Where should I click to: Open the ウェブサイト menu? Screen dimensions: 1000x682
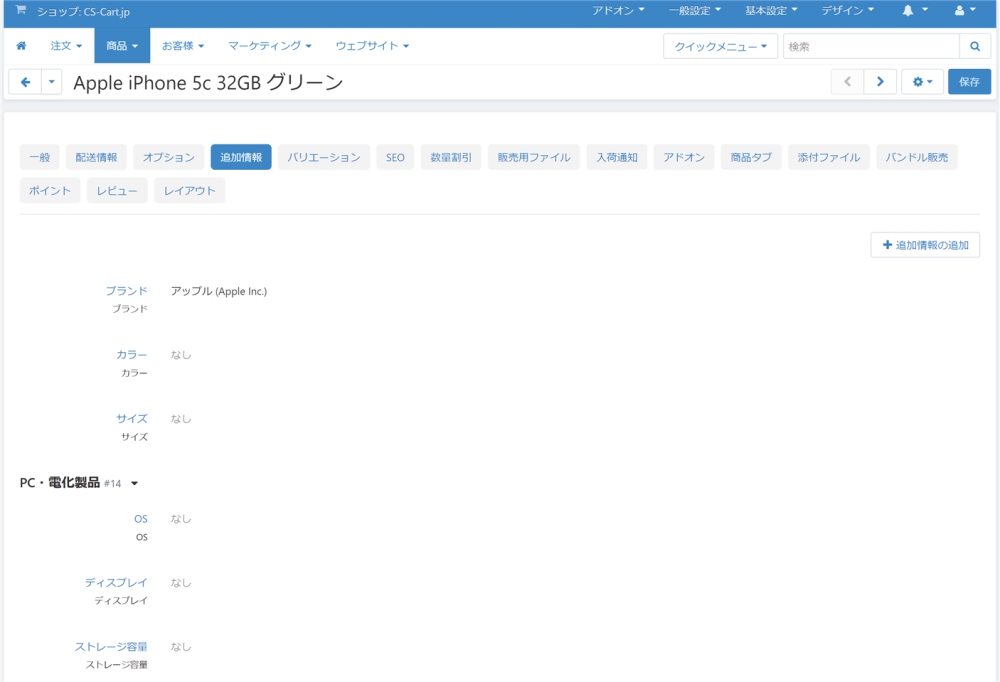click(372, 46)
